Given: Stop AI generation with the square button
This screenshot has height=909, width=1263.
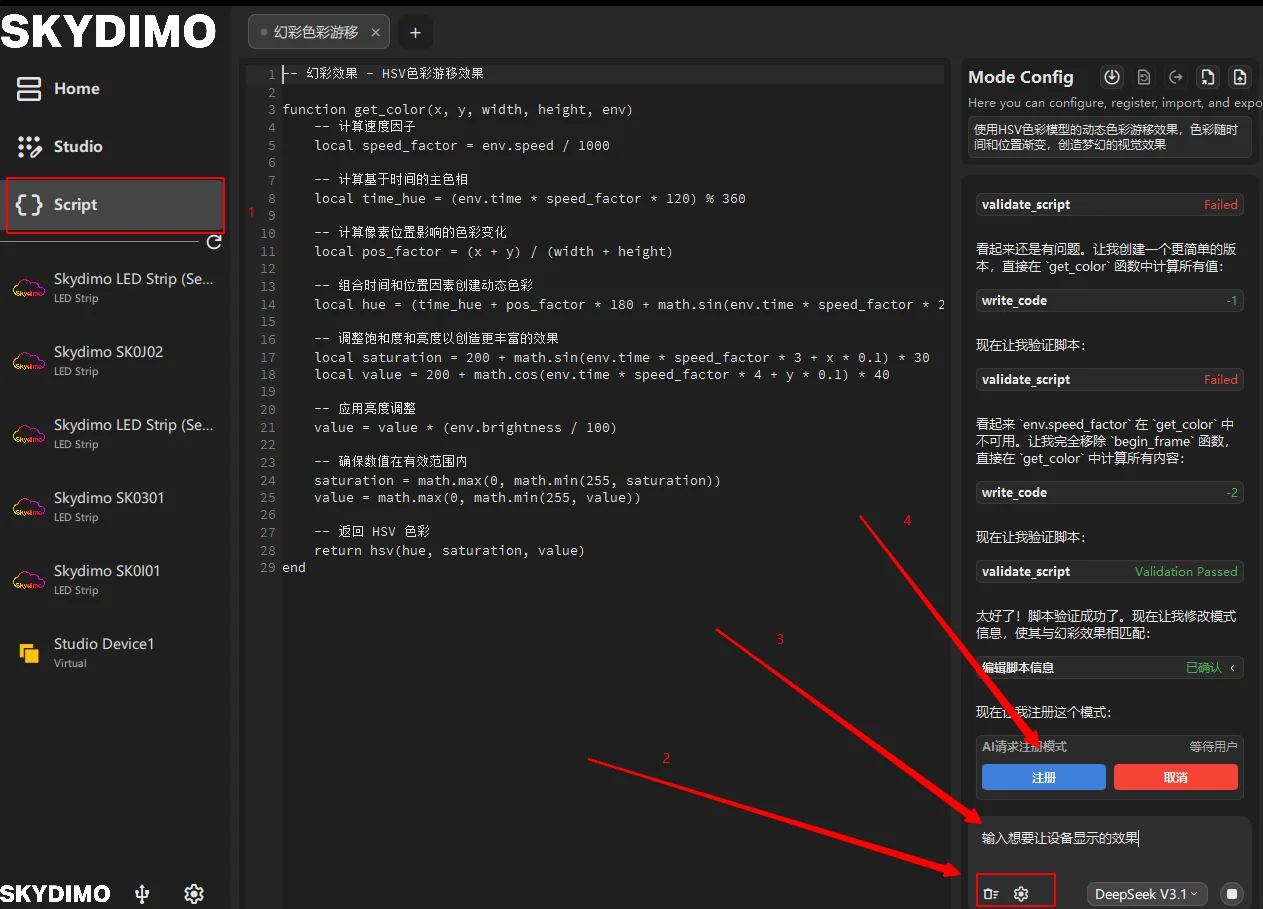Looking at the screenshot, I should 1232,894.
